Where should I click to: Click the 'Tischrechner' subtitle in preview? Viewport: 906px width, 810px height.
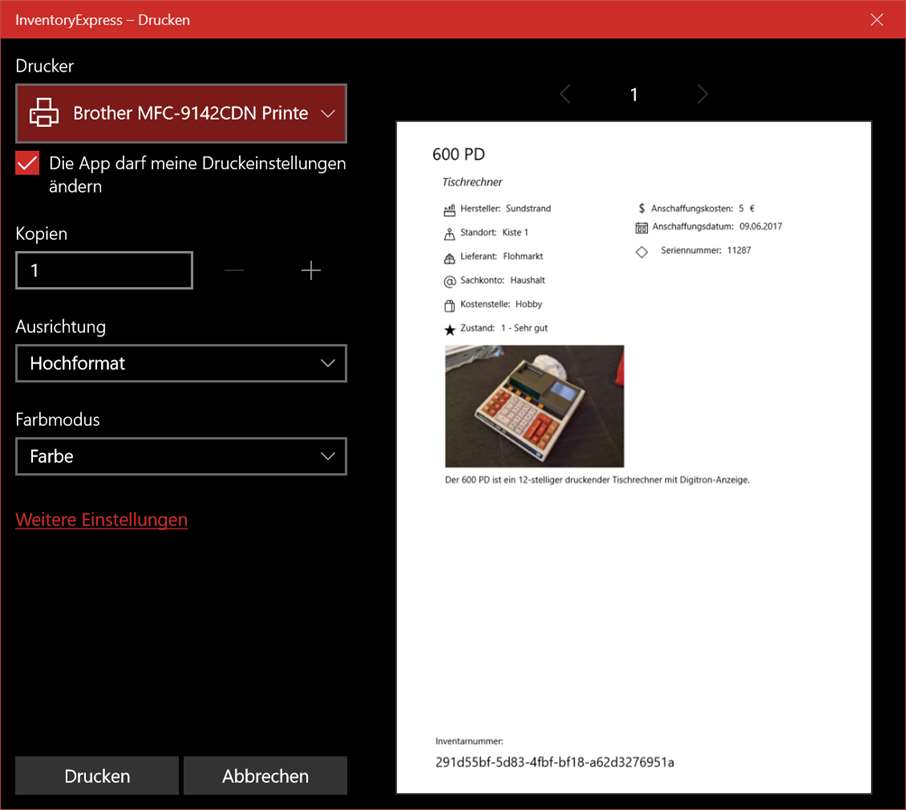(472, 182)
